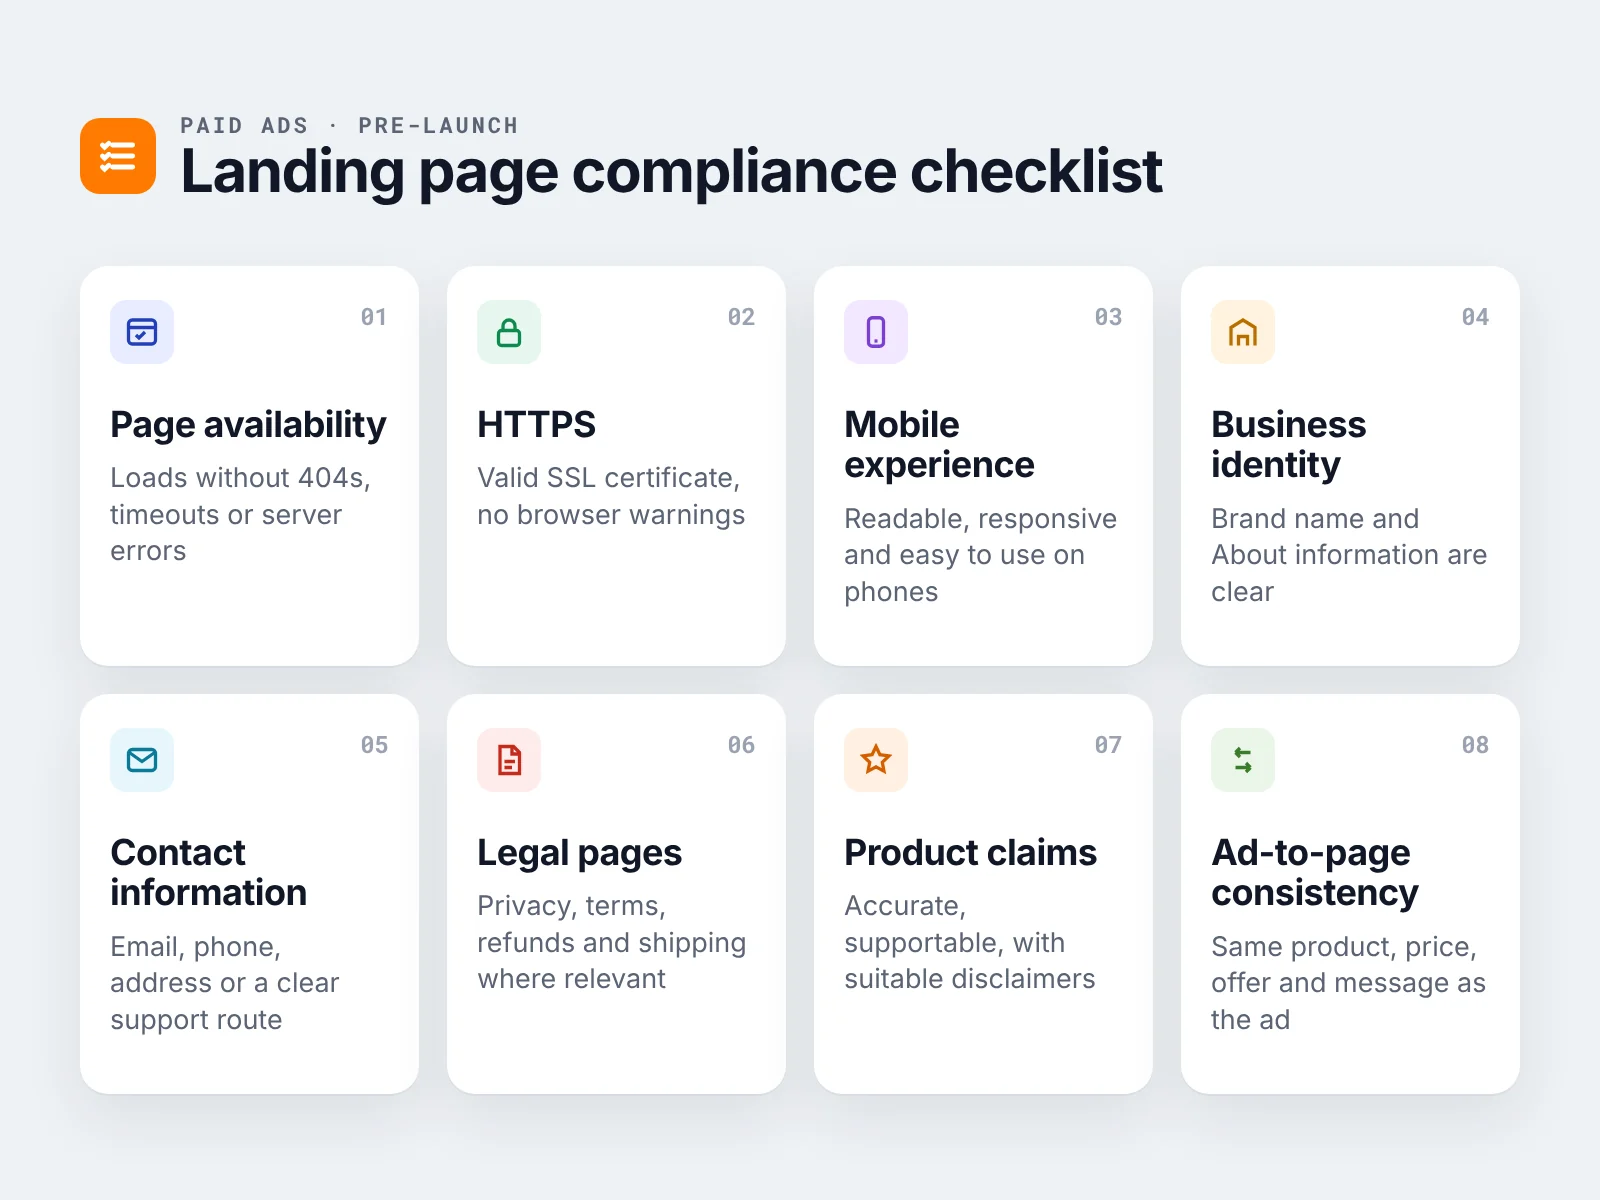Screen dimensions: 1600x1200
Task: Select the Page availability card title
Action: click(248, 425)
